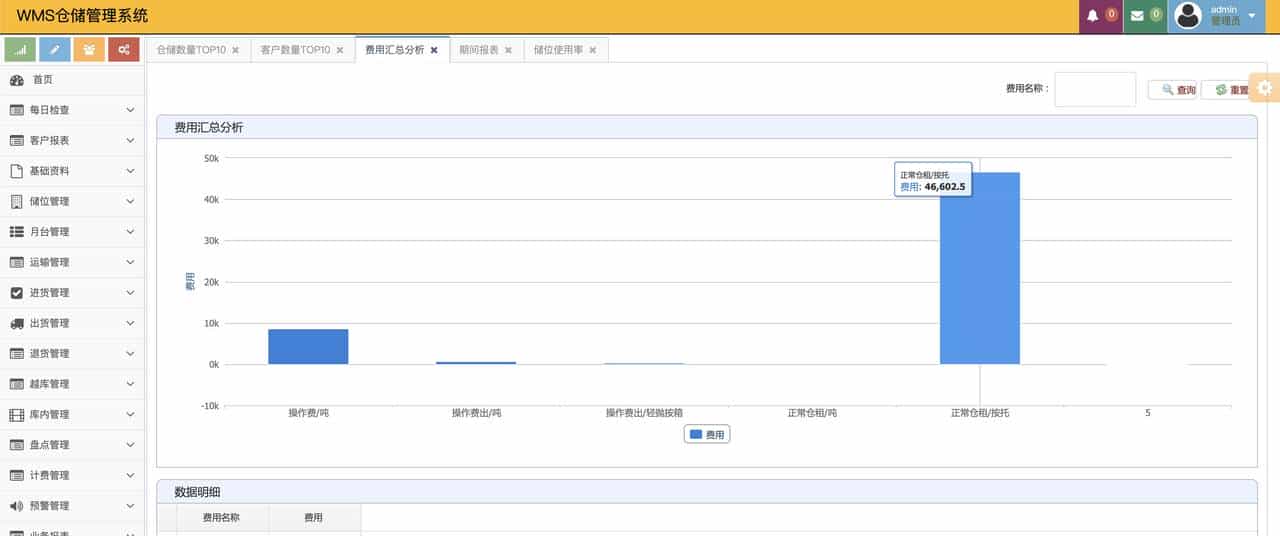The width and height of the screenshot is (1280, 536).
Task: Open the bell notifications icon
Action: point(1093,16)
